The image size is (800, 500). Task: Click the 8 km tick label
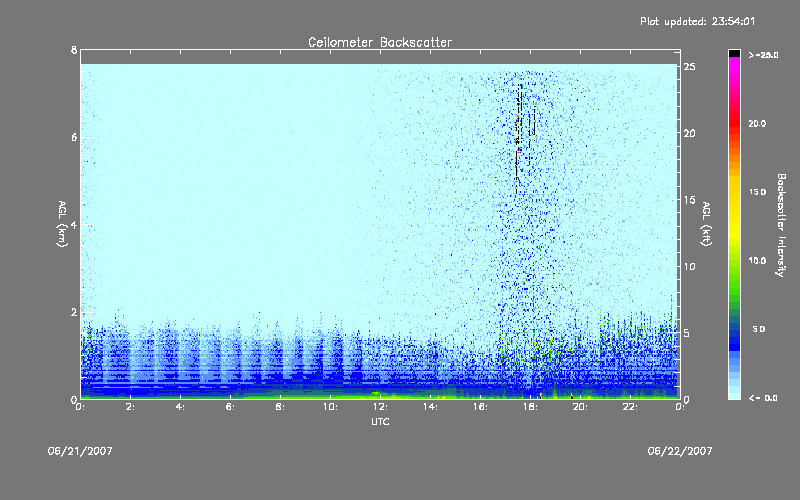pyautogui.click(x=74, y=50)
